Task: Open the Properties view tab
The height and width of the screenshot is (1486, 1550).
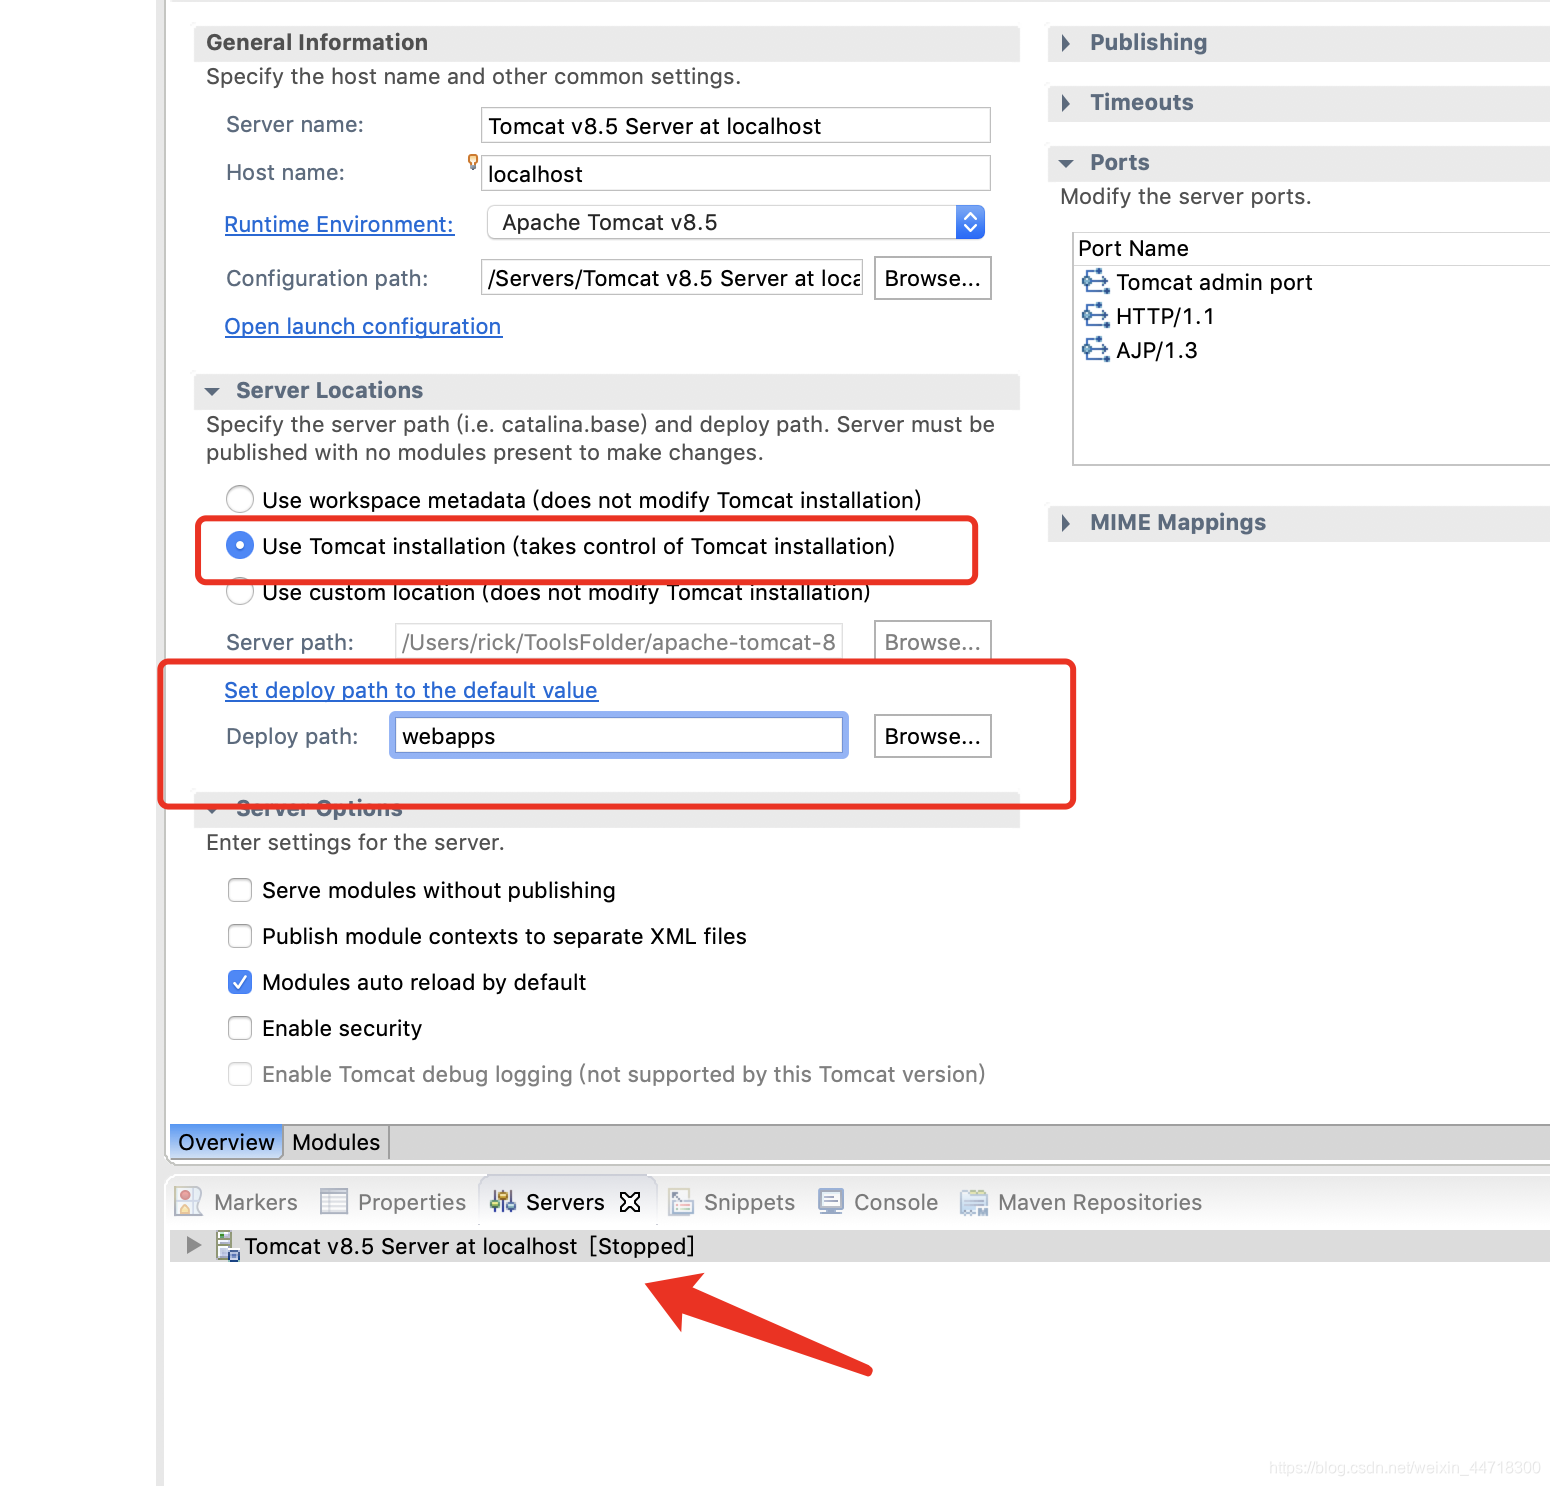Action: (393, 1201)
